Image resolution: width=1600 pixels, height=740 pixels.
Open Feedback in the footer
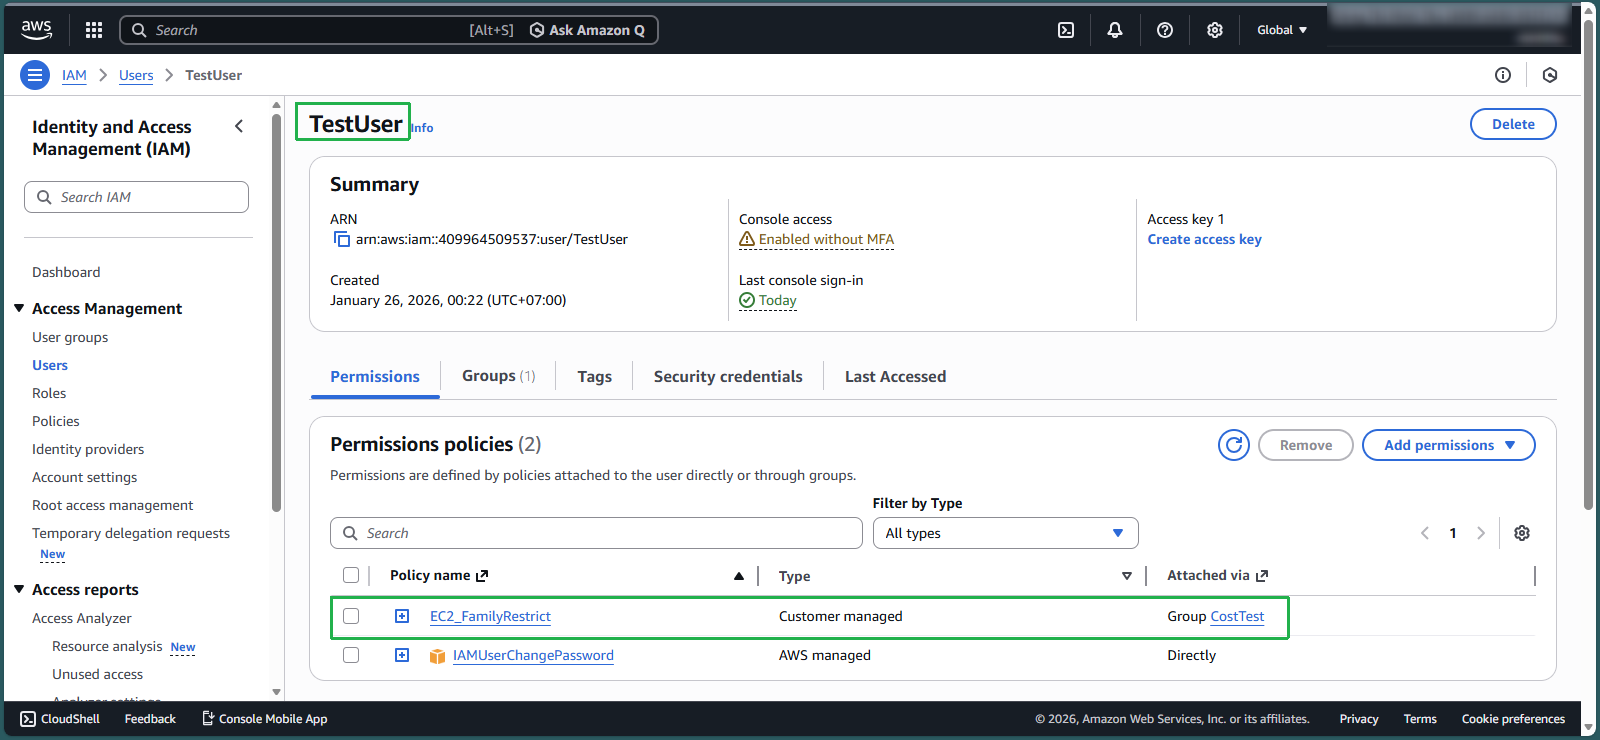pyautogui.click(x=150, y=719)
